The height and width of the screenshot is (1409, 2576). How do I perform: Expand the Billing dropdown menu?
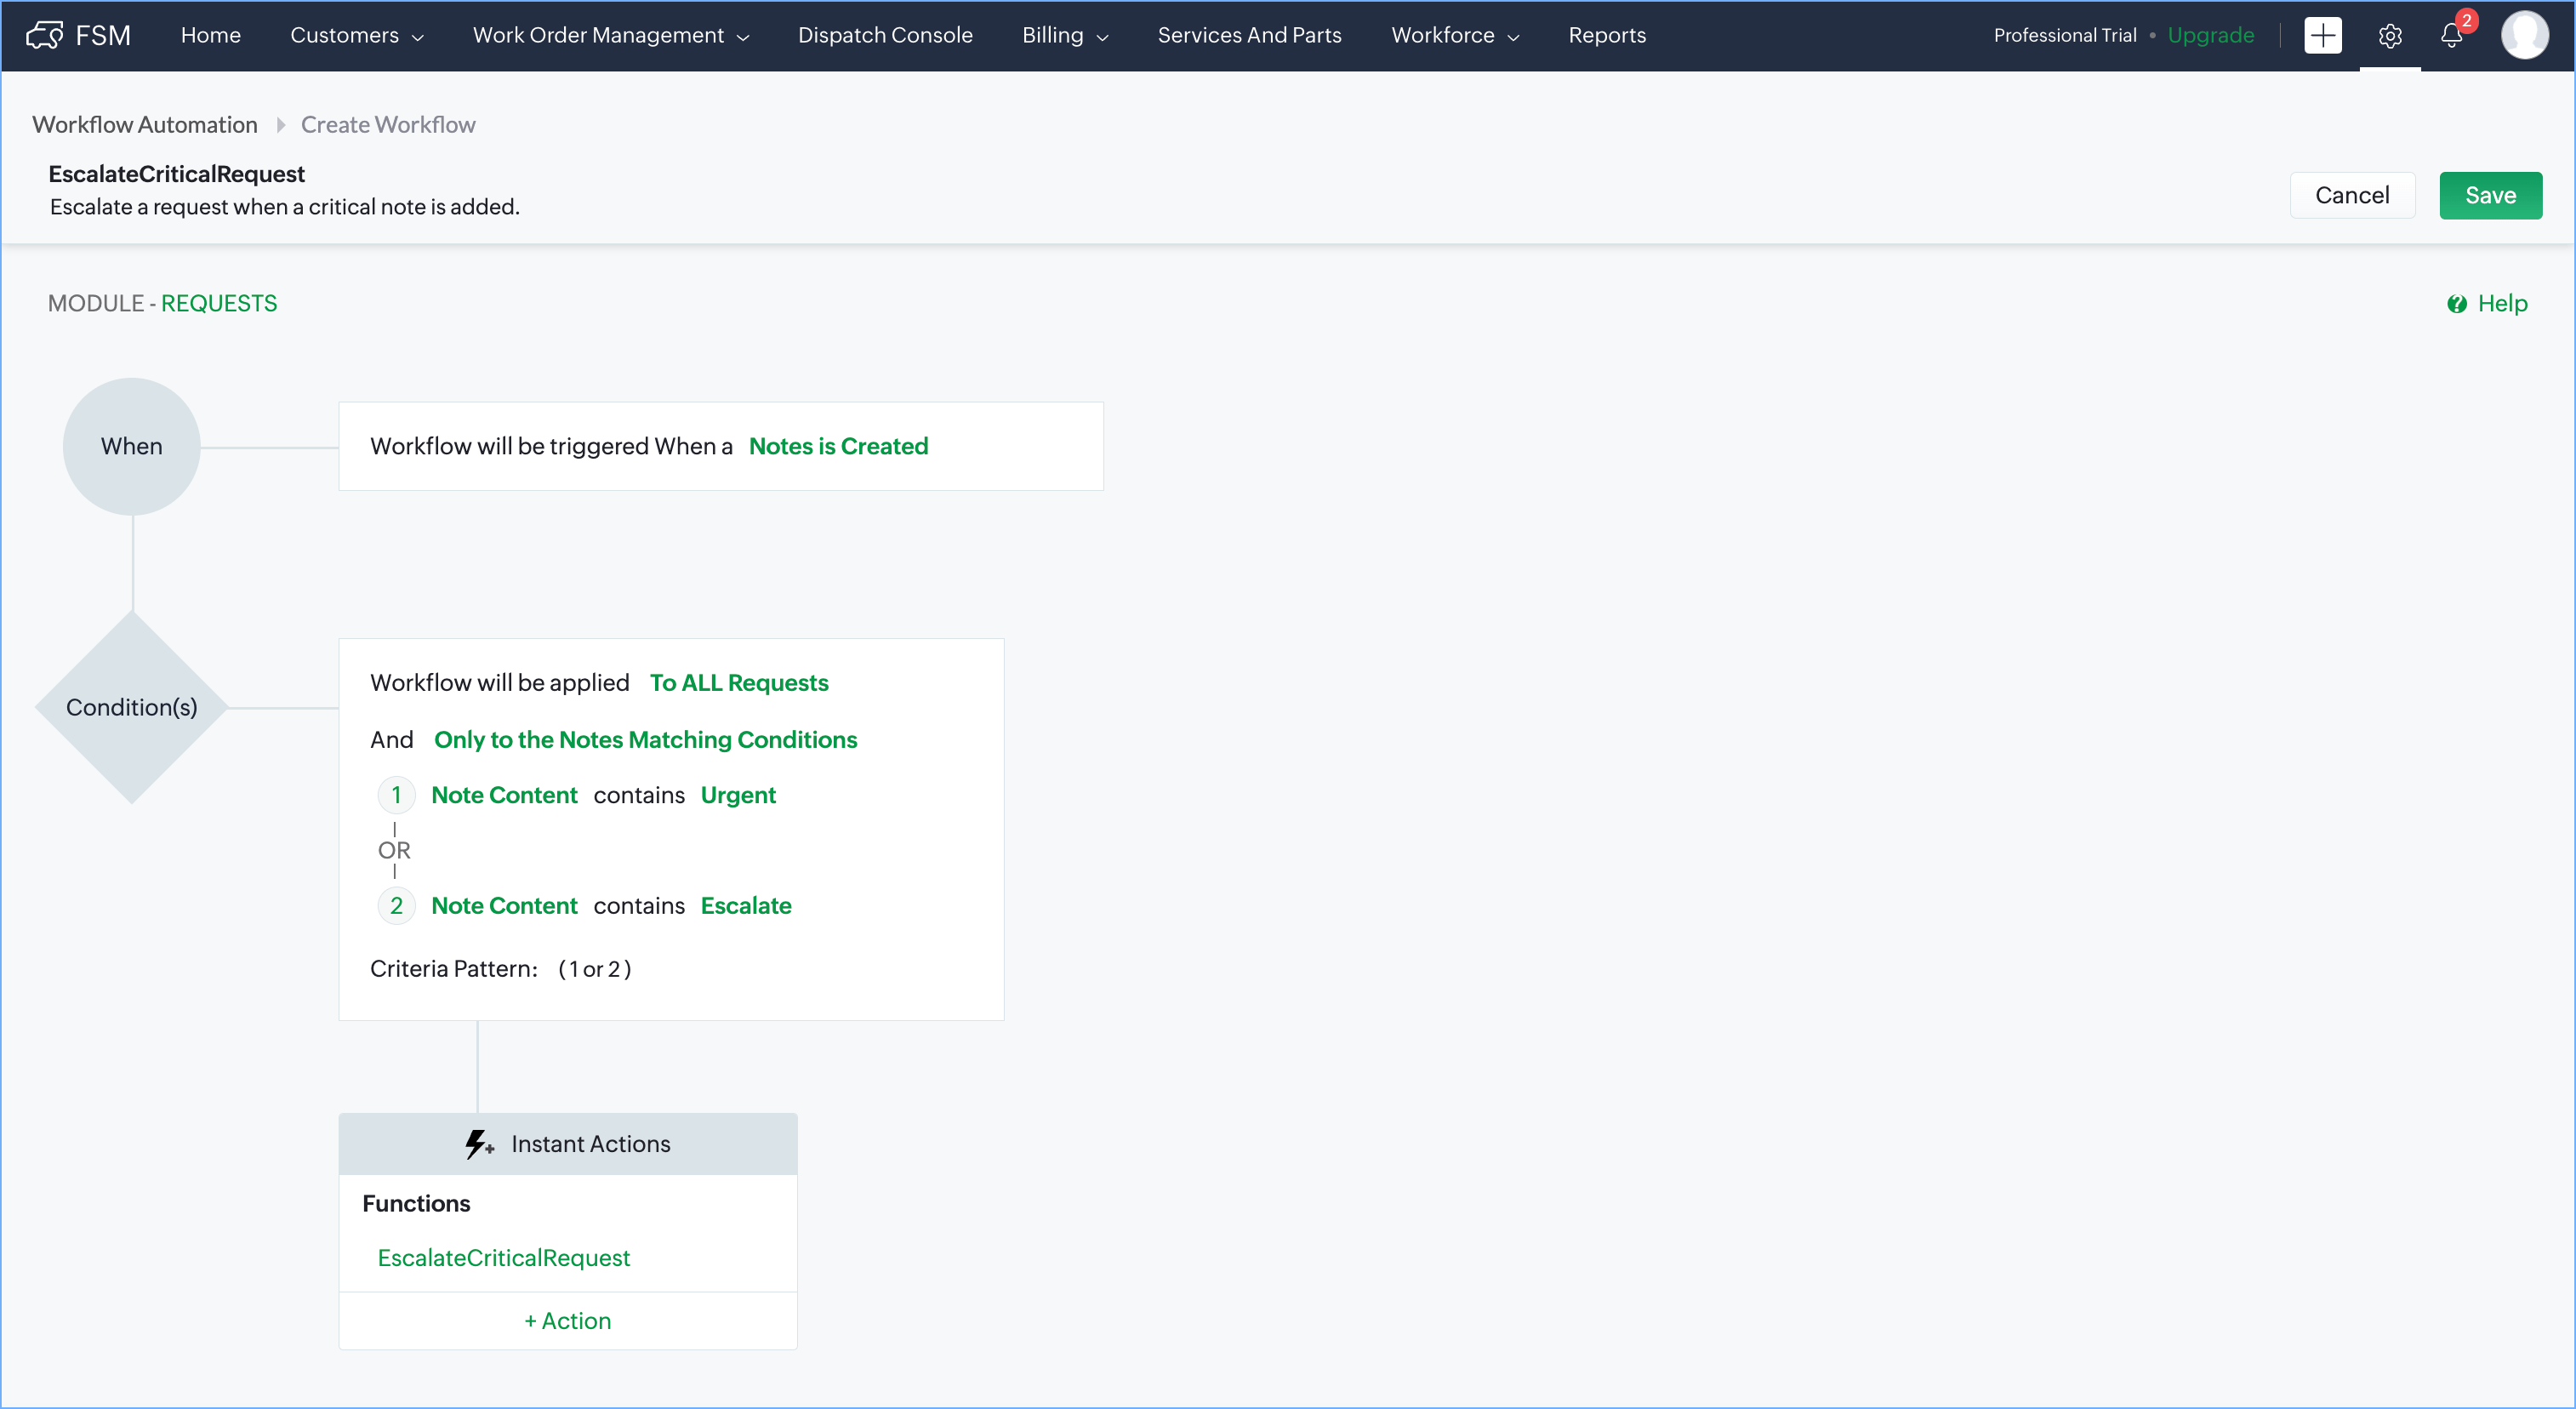(x=1065, y=35)
